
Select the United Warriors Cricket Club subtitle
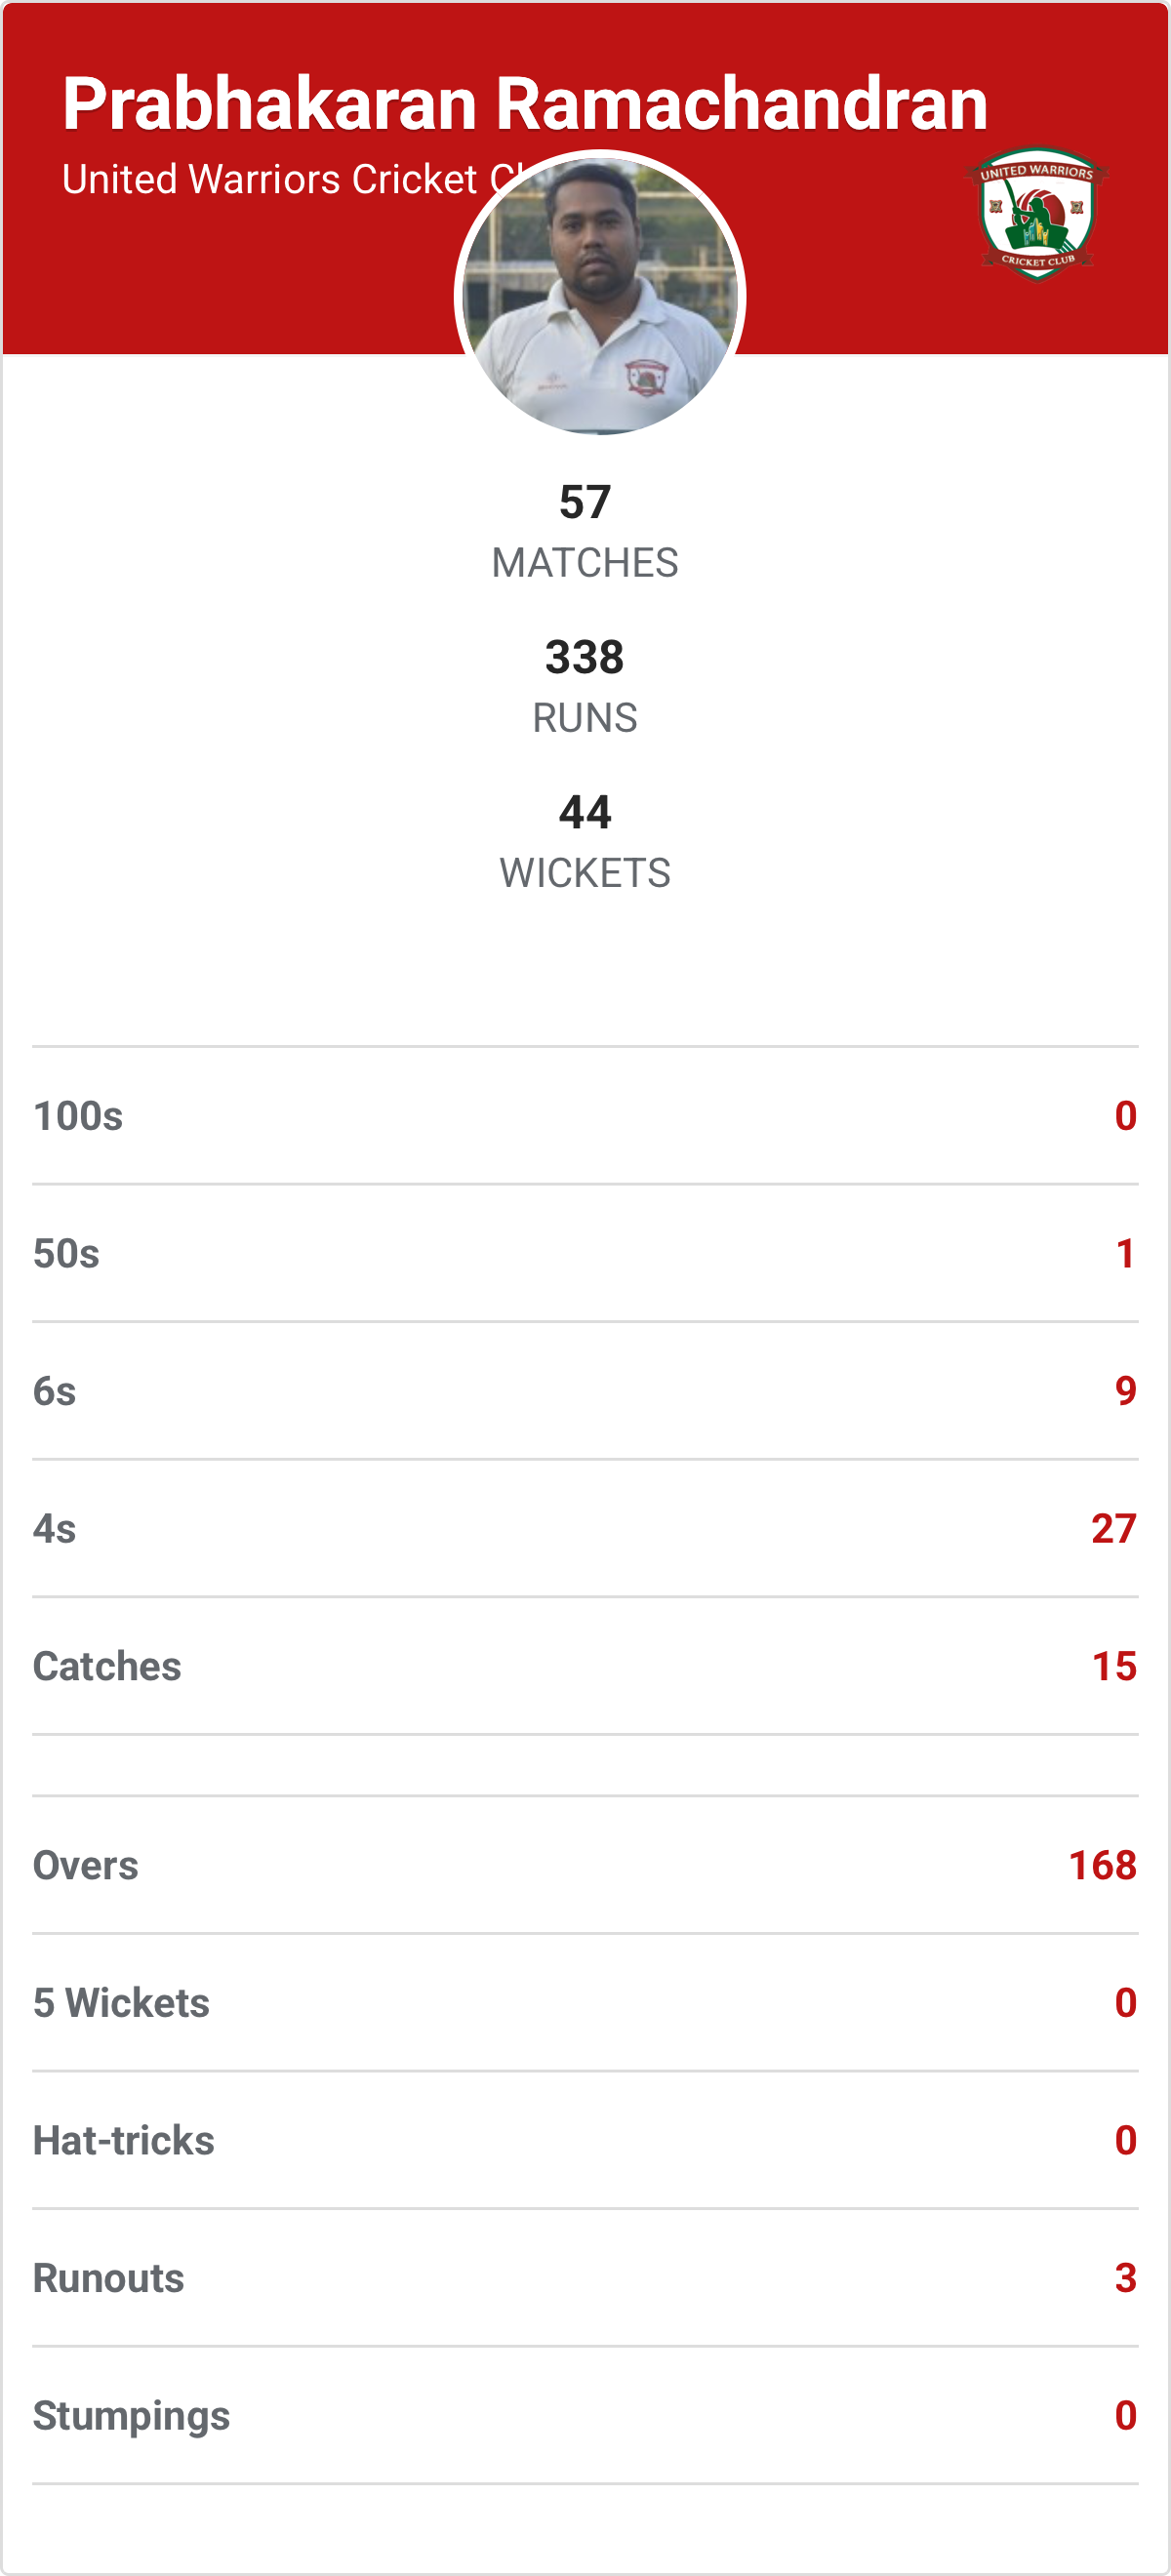point(270,180)
